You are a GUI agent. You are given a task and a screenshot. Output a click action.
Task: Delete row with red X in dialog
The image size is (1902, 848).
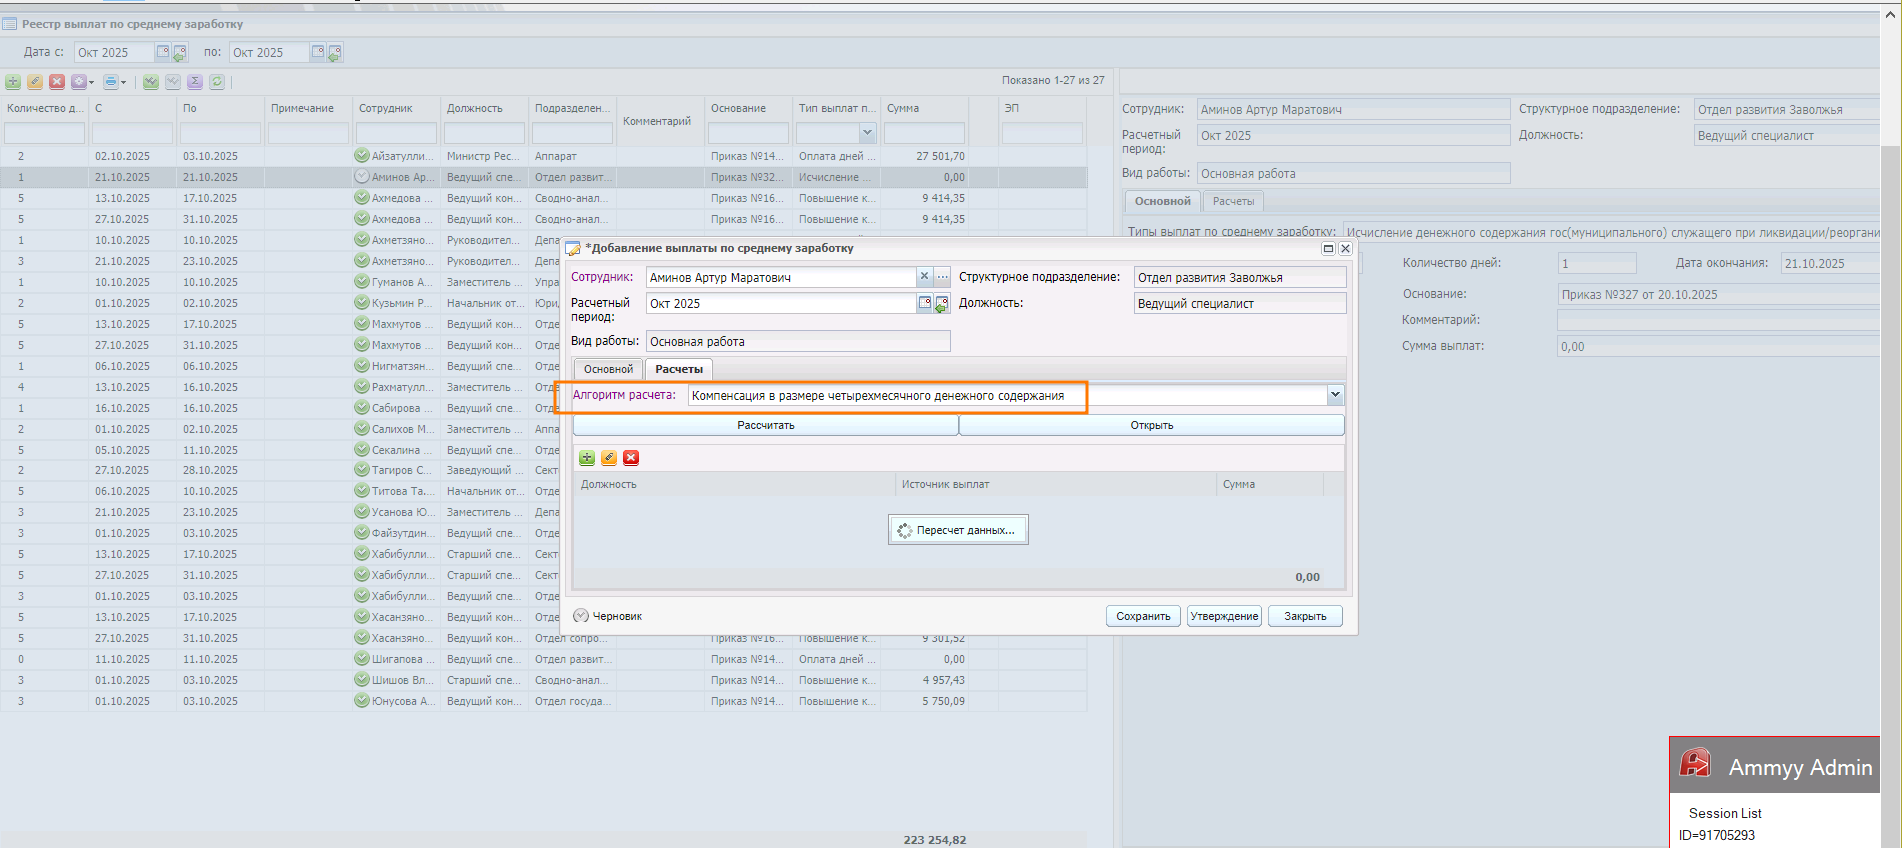[x=631, y=458]
